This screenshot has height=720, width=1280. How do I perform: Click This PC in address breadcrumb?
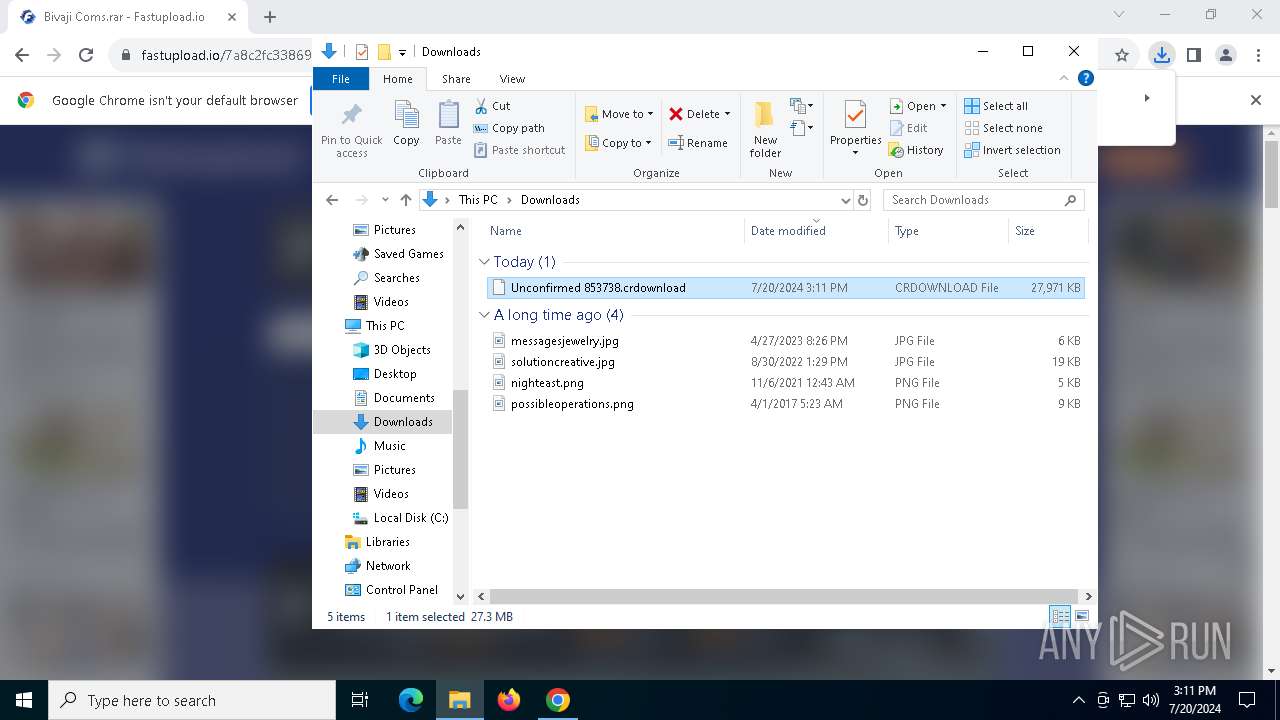(478, 200)
